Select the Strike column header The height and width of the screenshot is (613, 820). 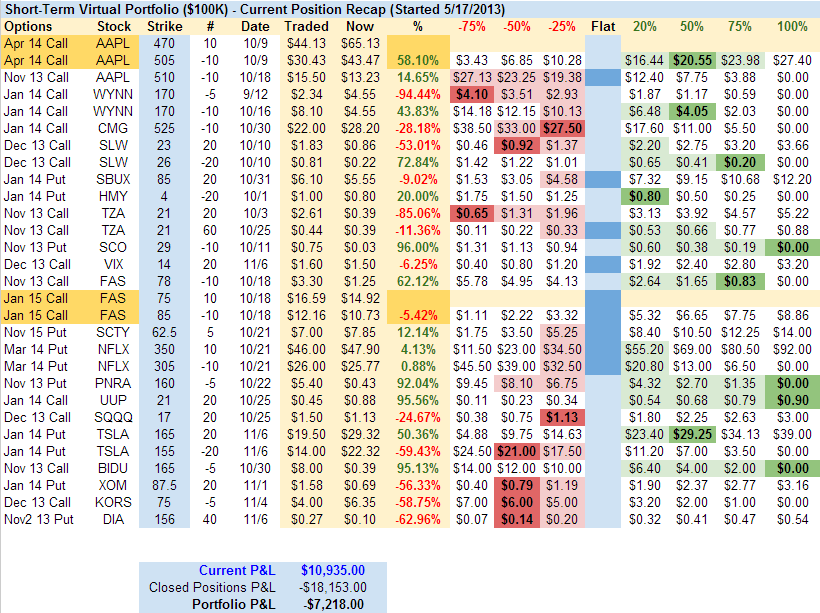(164, 26)
